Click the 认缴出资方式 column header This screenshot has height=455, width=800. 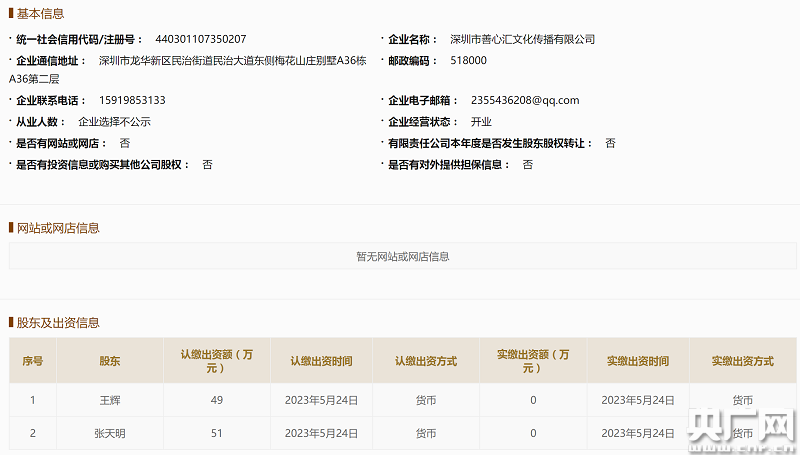click(x=426, y=361)
